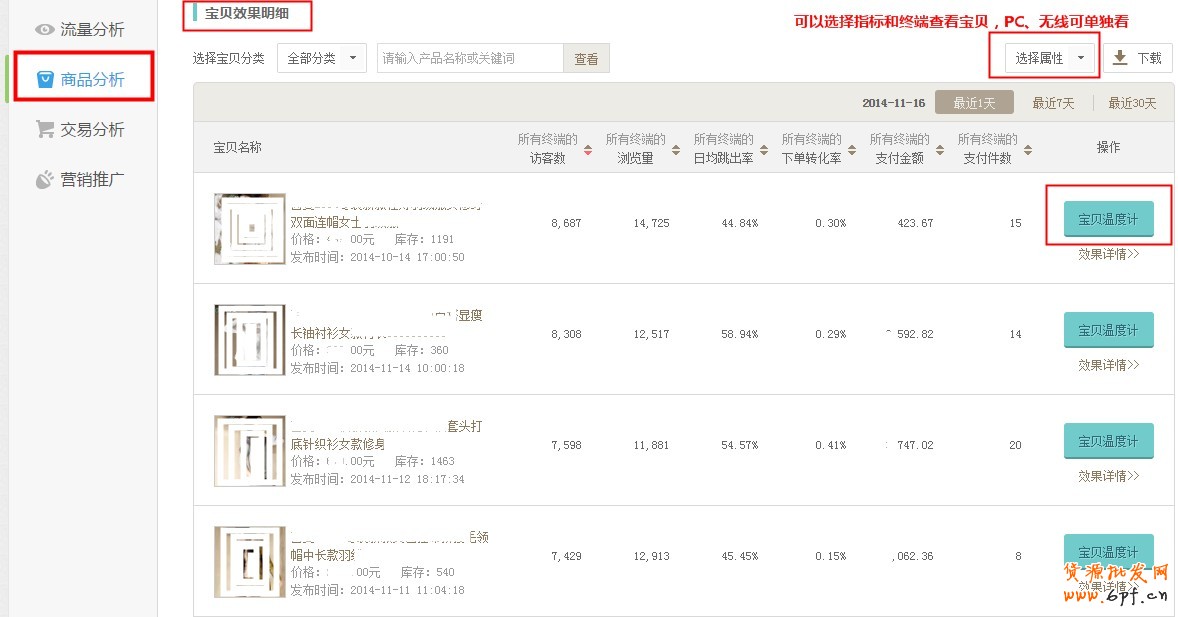This screenshot has height=617, width=1178.
Task: Click the 营销推广 sidebar icon
Action: point(45,180)
